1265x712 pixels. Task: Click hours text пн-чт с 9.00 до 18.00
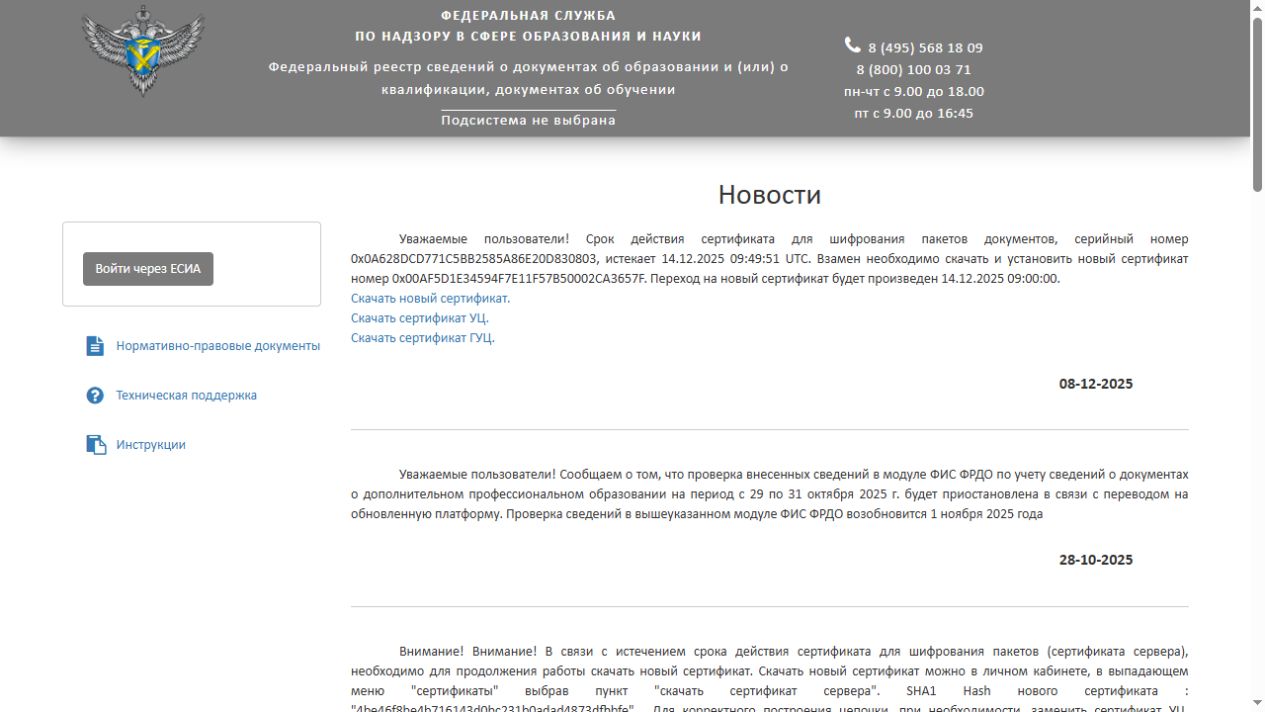click(x=914, y=92)
